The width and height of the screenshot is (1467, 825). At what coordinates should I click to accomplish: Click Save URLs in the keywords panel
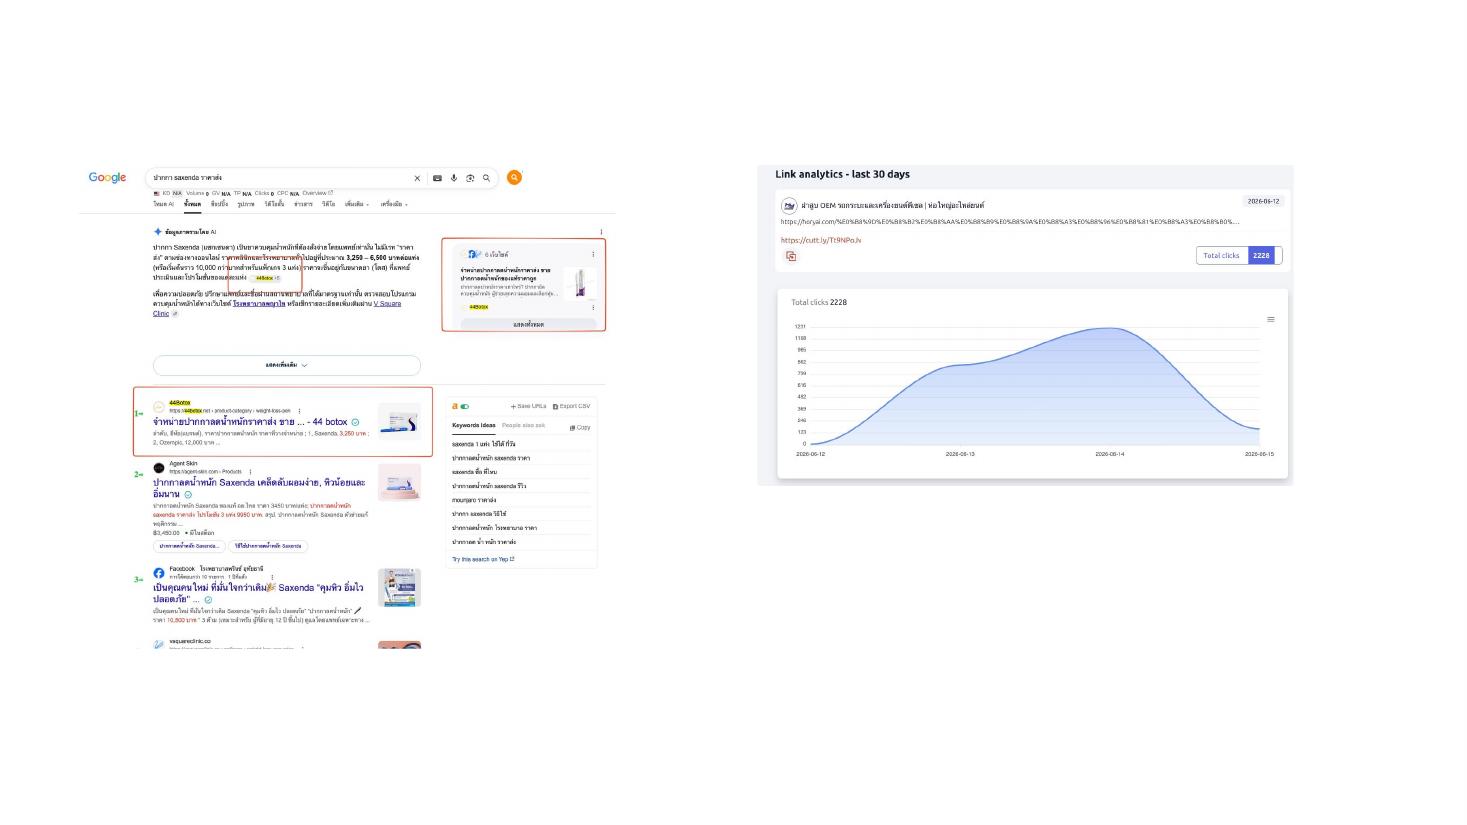click(x=528, y=406)
